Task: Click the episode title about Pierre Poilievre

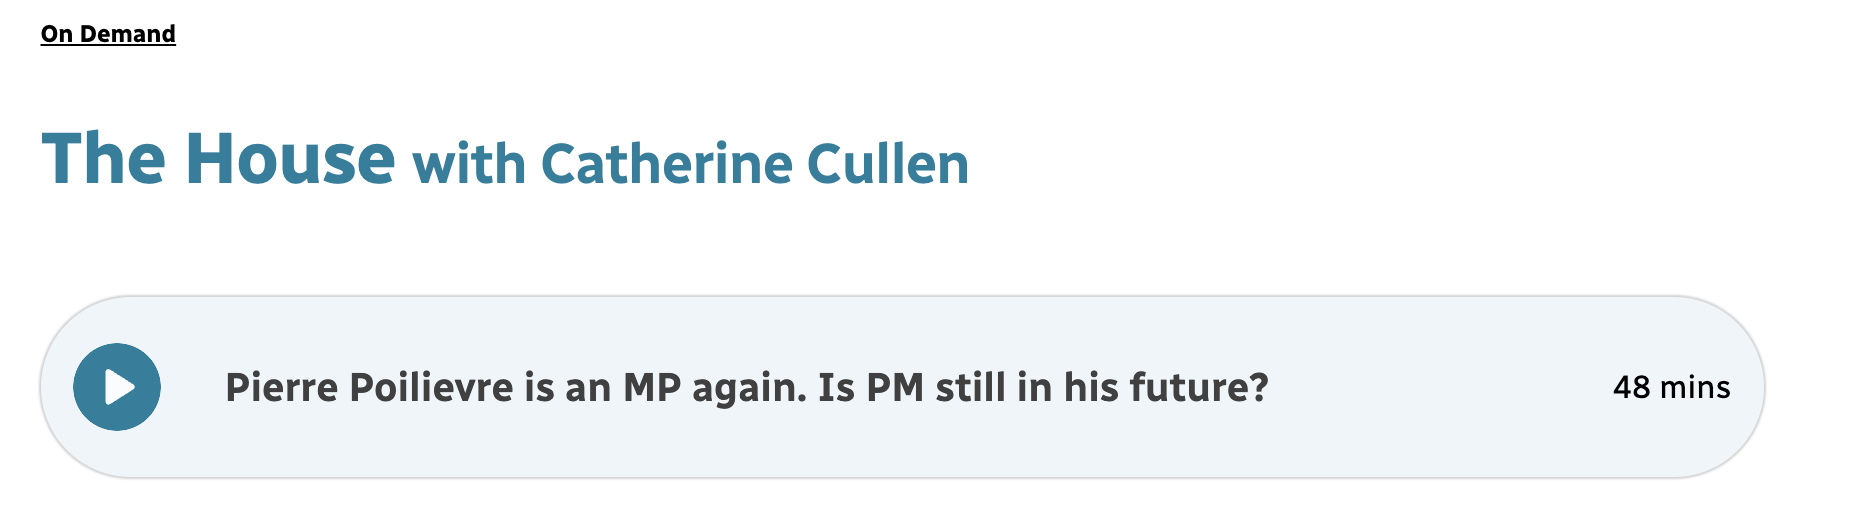Action: click(x=746, y=387)
